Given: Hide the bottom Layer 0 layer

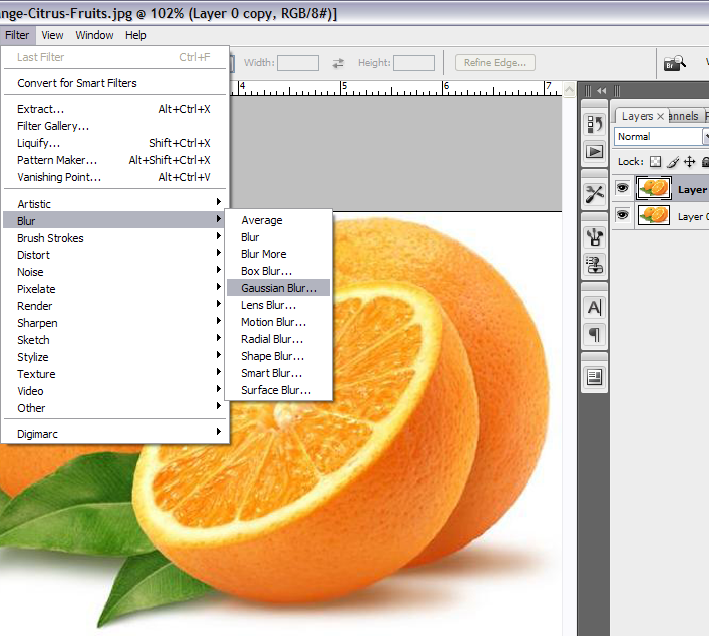Looking at the screenshot, I should coord(623,215).
